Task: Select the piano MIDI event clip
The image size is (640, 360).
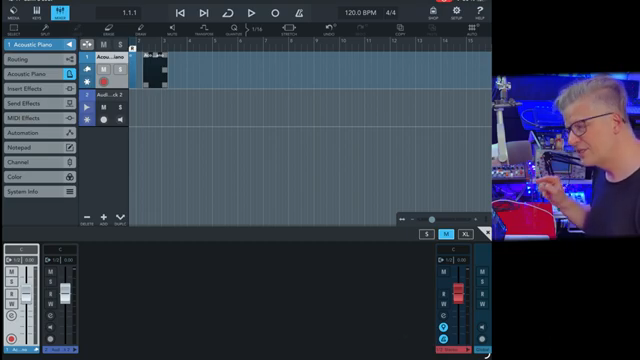Action: click(155, 70)
